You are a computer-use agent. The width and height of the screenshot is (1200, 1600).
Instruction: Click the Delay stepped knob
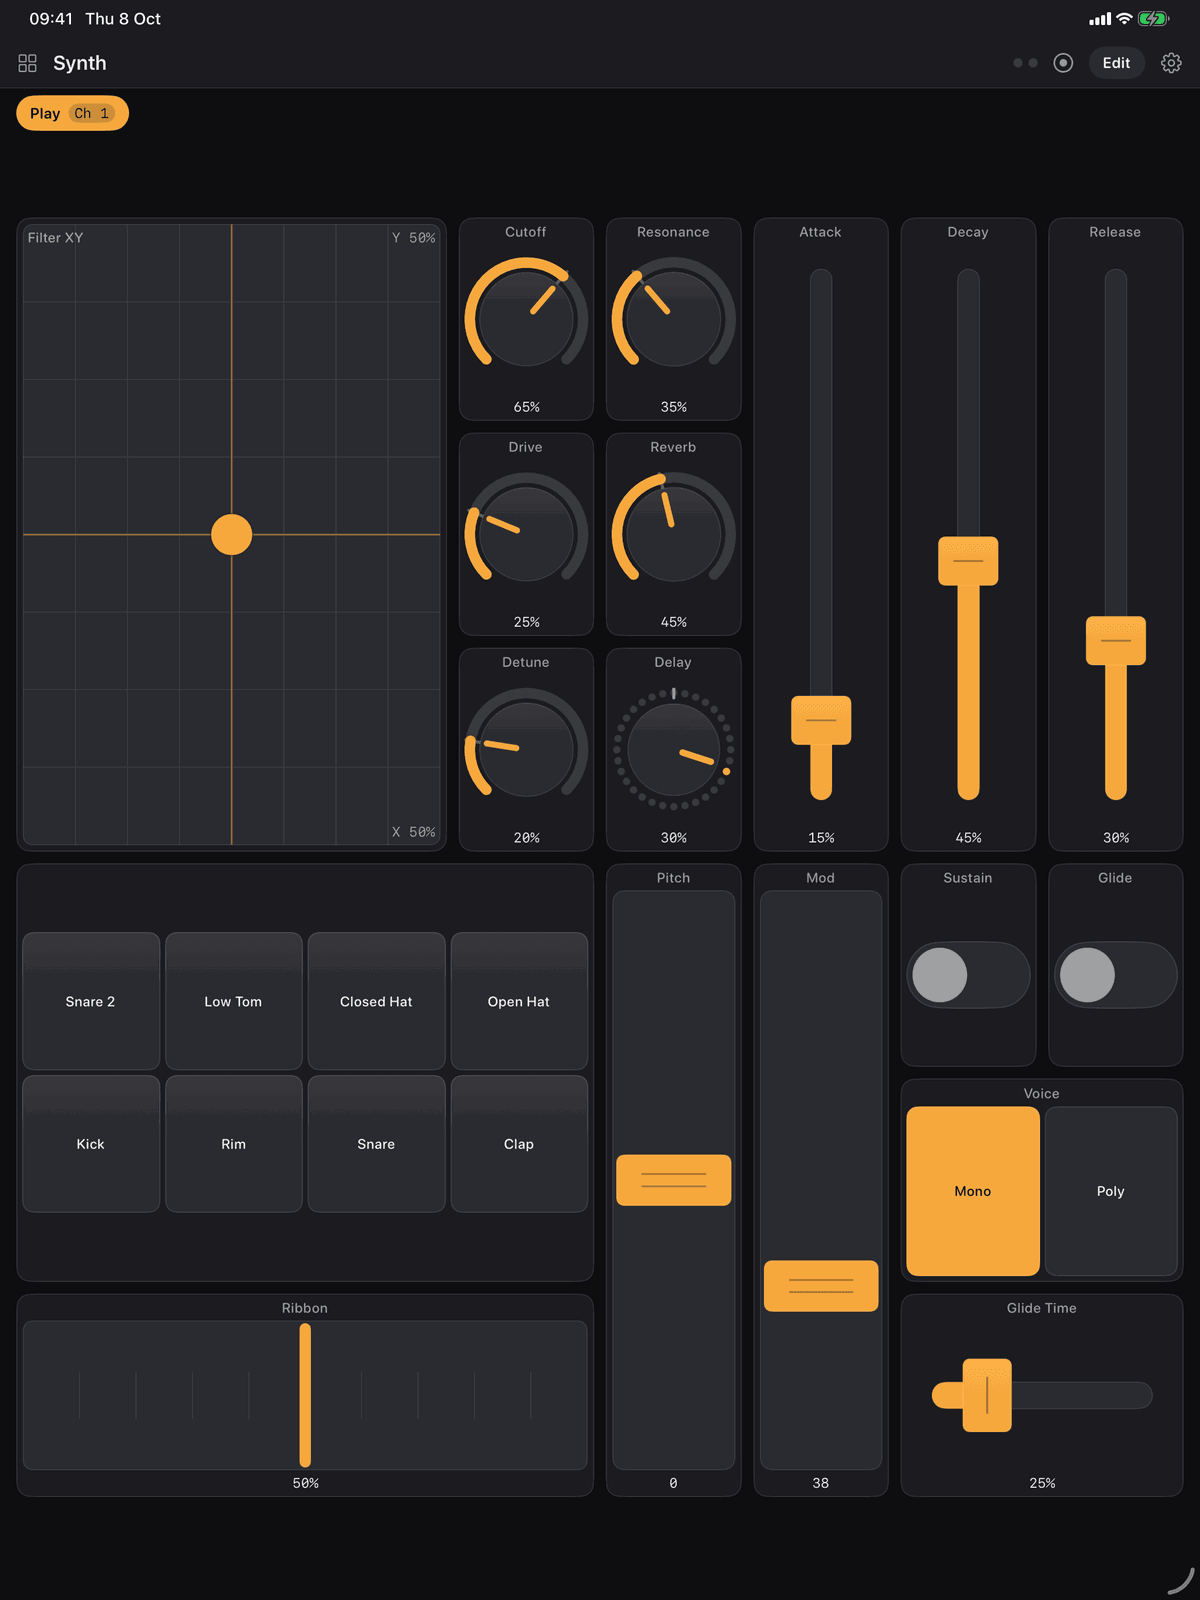coord(673,749)
